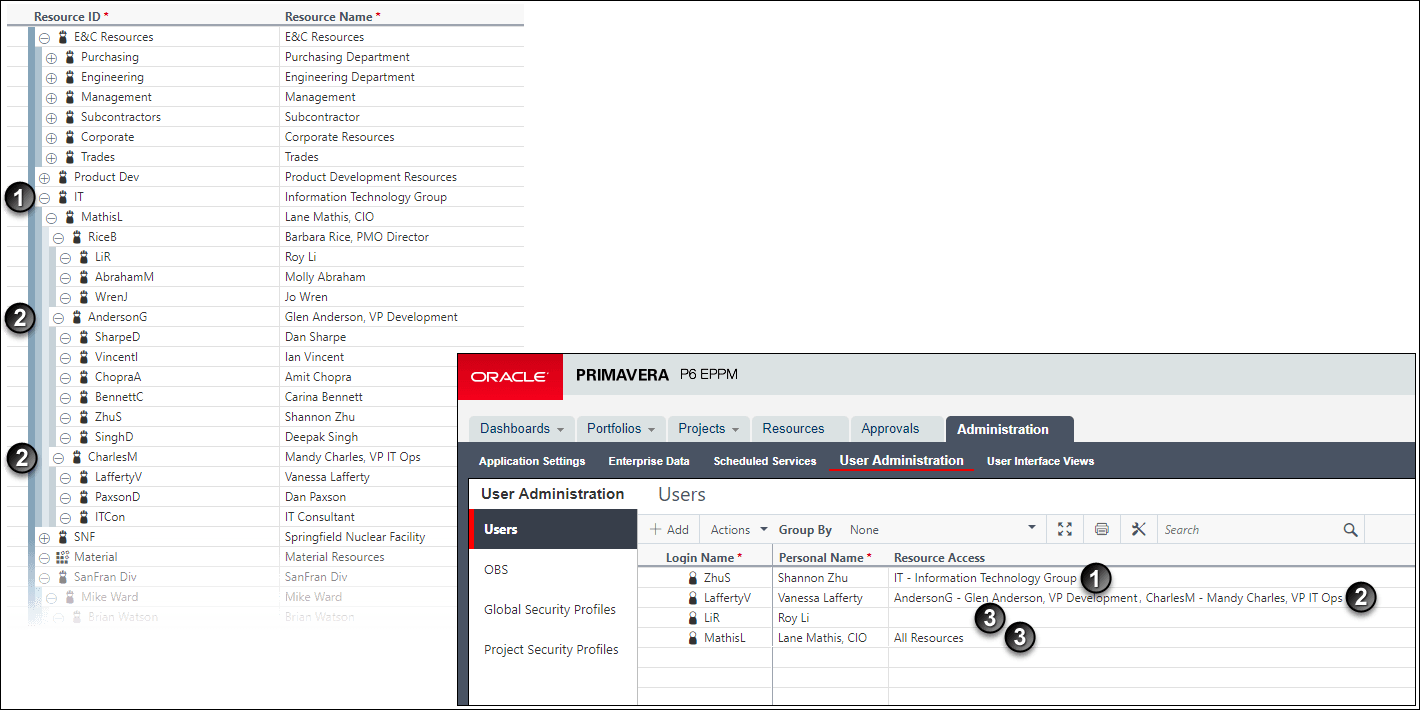Click the Oracle logo
The width and height of the screenshot is (1420, 710).
click(510, 376)
